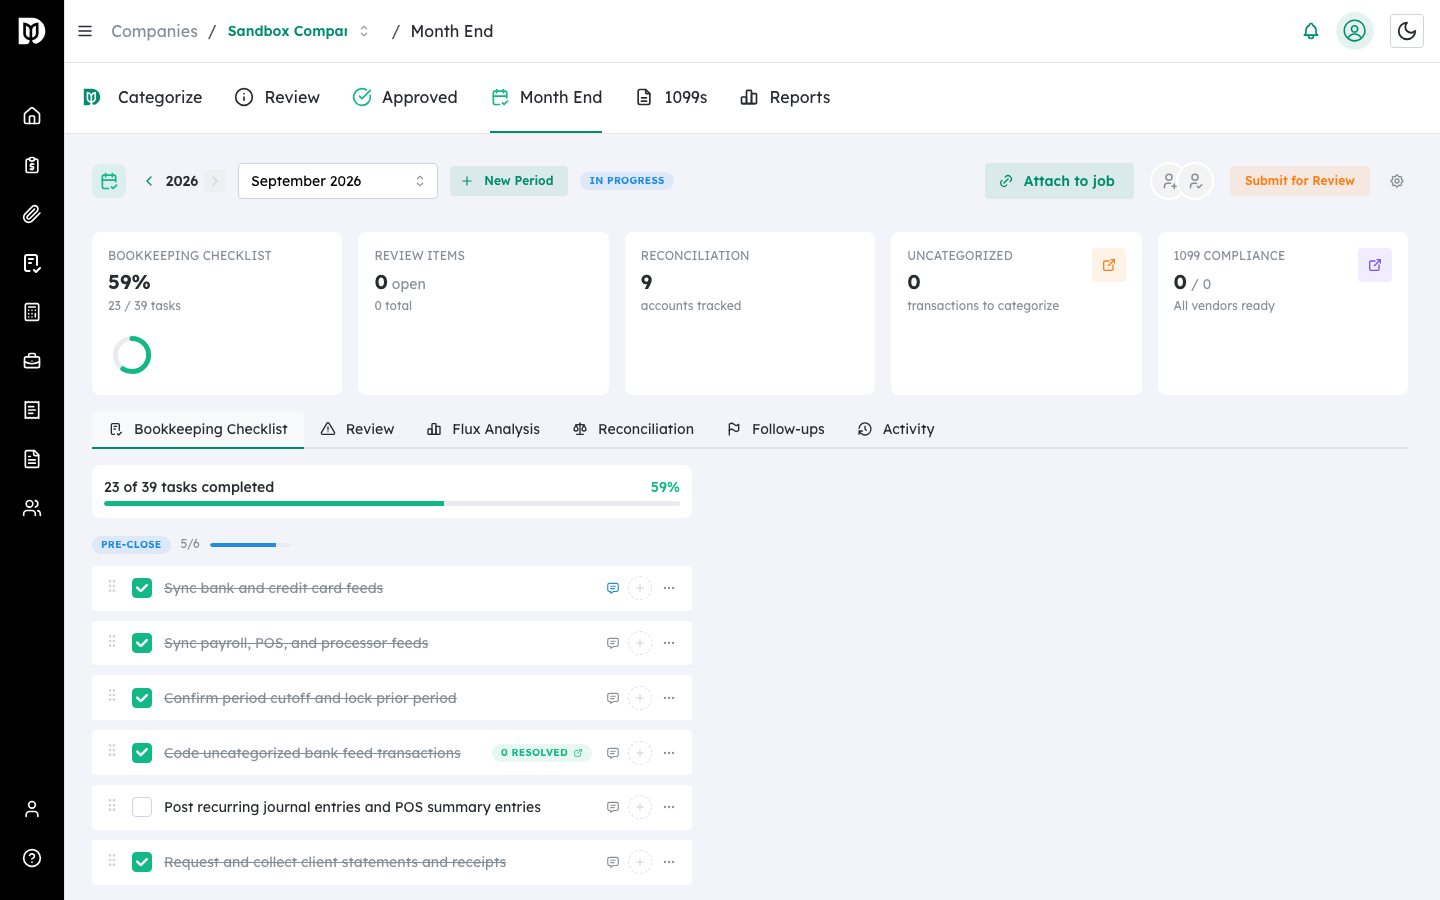The height and width of the screenshot is (900, 1440).
Task: Open the team users sidebar icon
Action: pos(32,508)
